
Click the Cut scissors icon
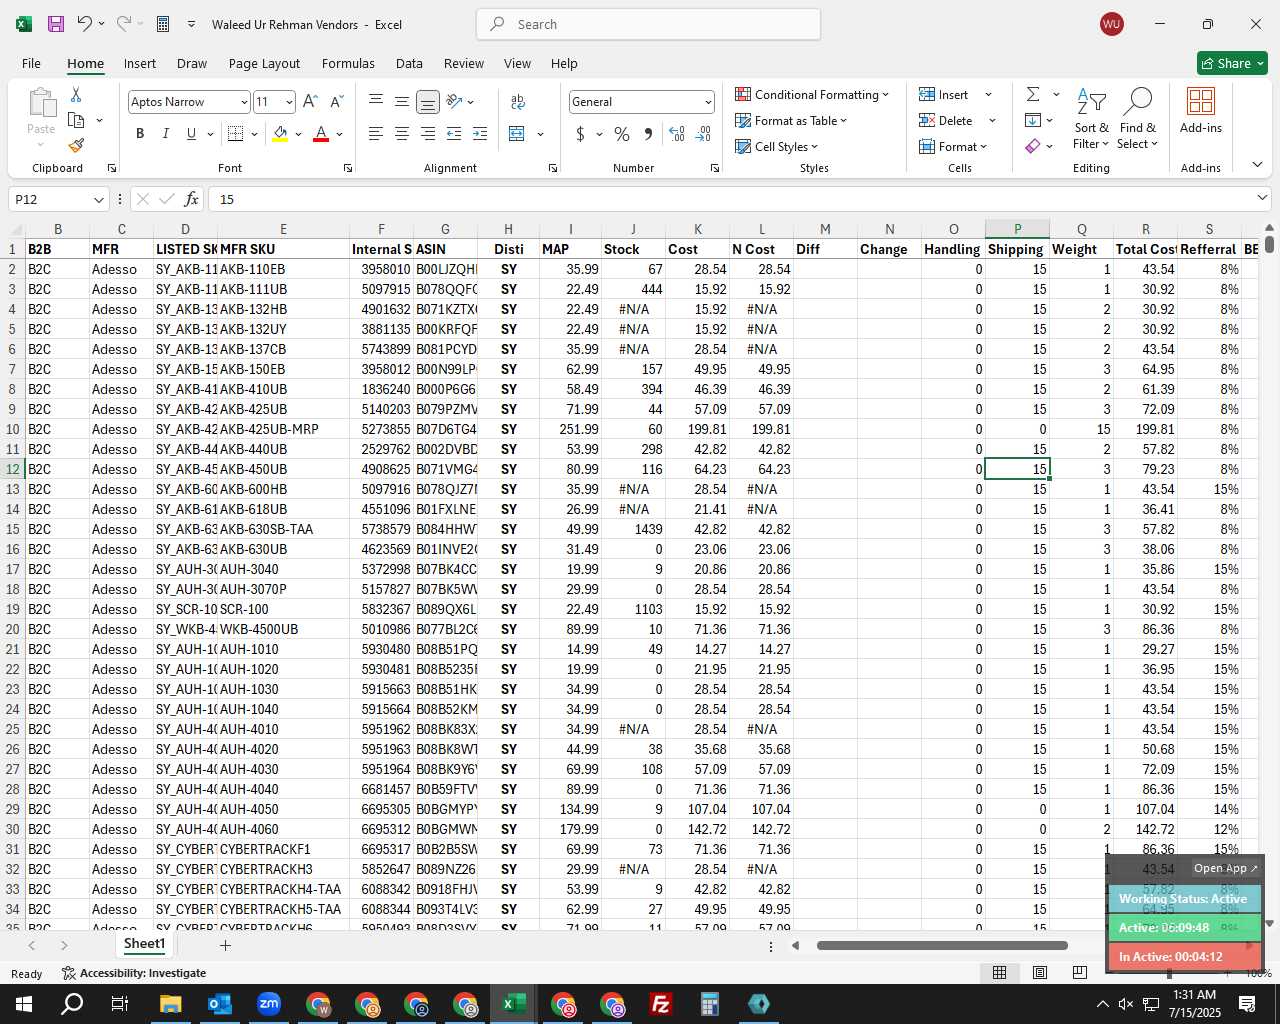(76, 94)
